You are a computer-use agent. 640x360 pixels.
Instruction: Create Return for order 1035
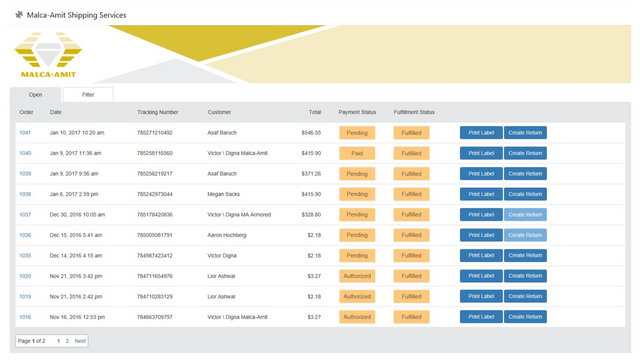[x=525, y=256]
